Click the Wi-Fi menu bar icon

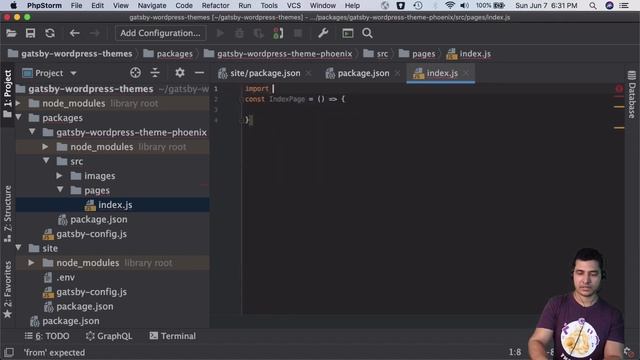449,5
